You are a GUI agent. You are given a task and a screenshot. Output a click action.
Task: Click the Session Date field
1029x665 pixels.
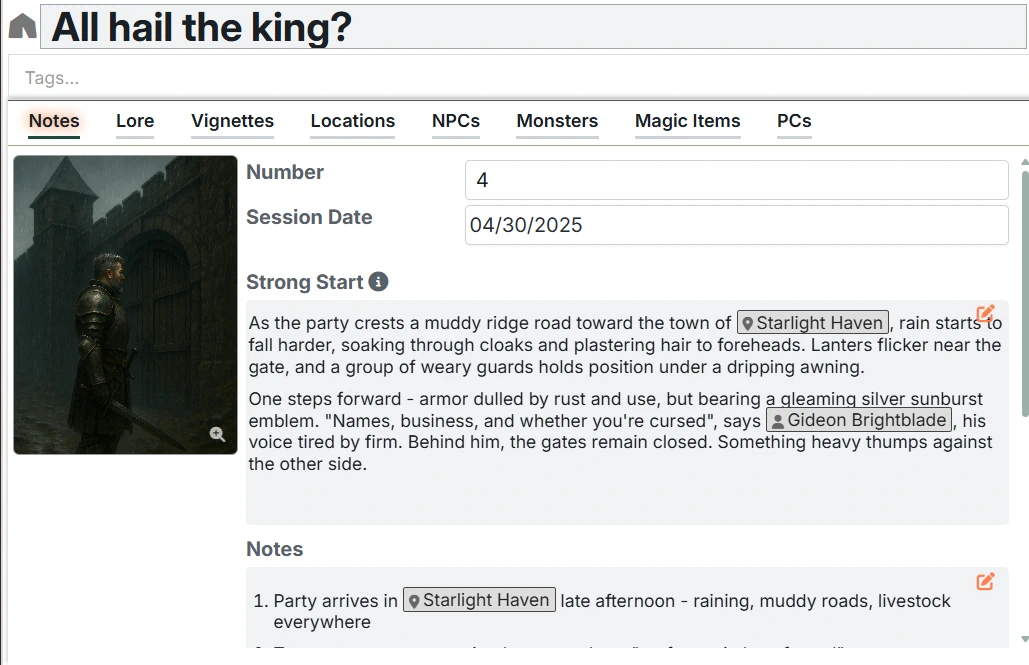(x=736, y=225)
